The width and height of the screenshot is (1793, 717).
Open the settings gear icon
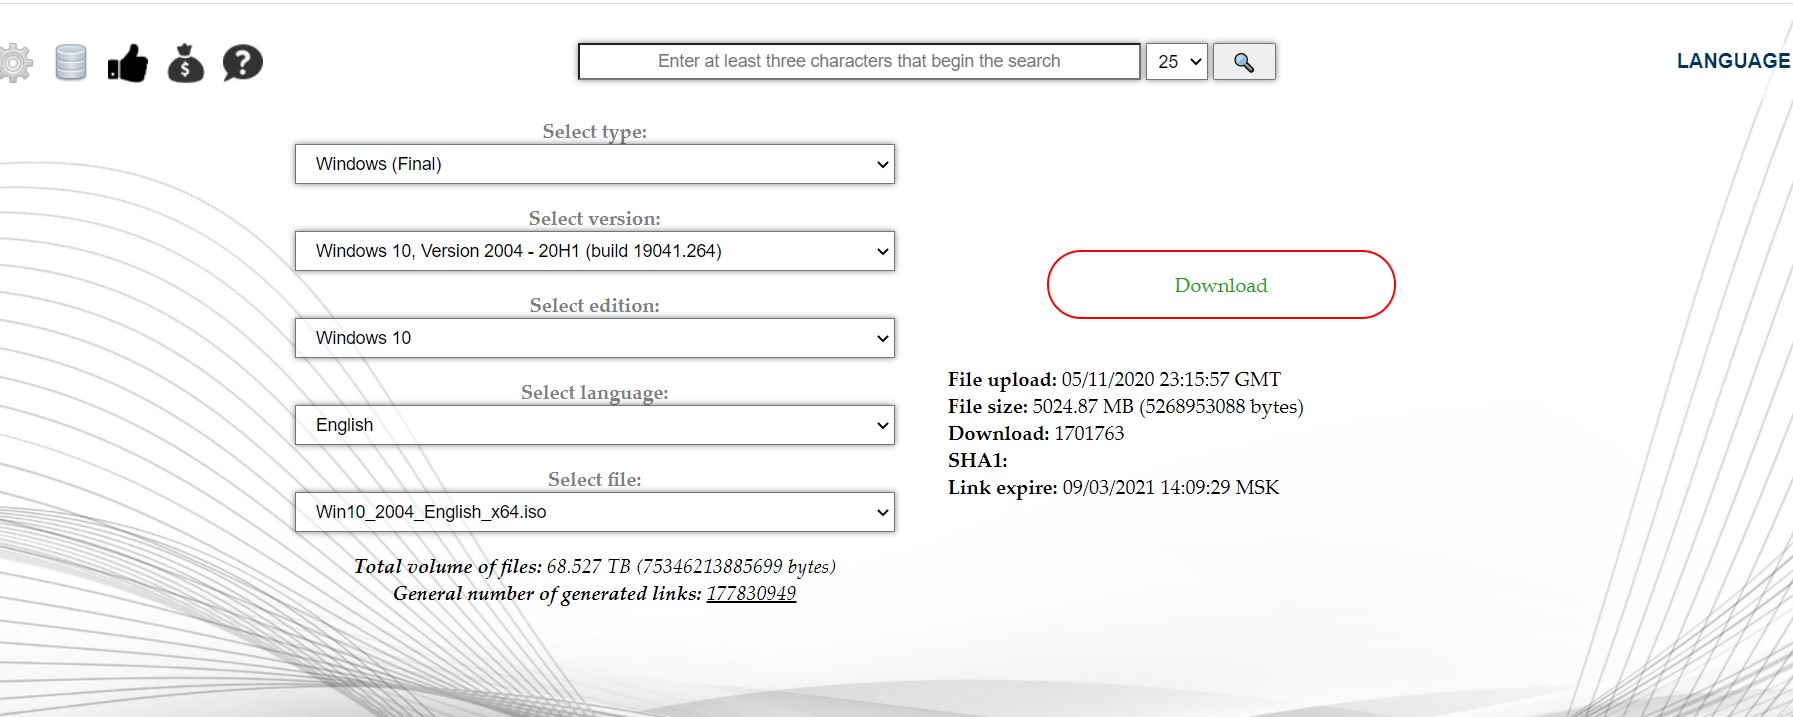[15, 63]
